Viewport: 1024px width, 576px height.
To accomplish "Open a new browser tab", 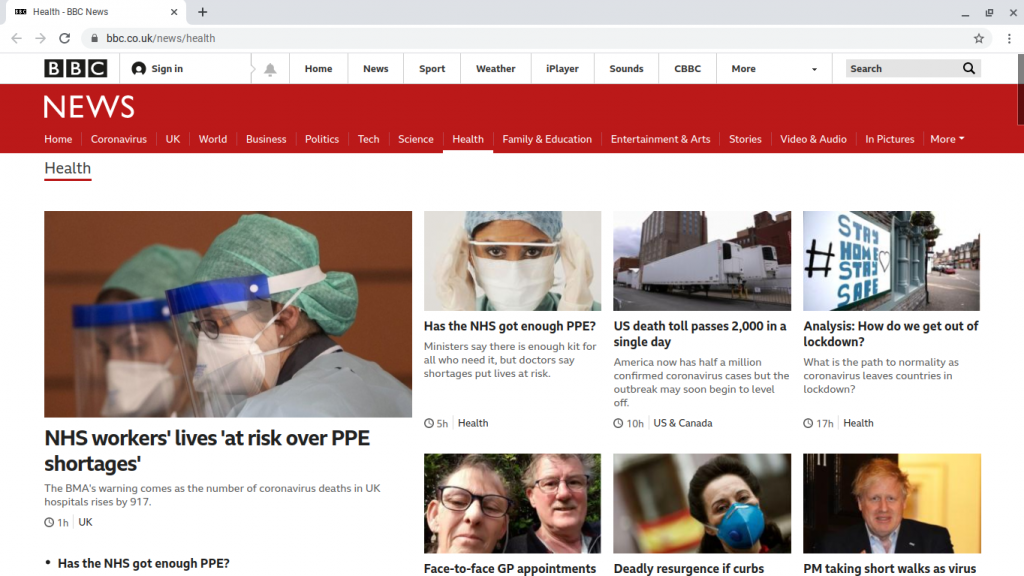I will pos(202,12).
